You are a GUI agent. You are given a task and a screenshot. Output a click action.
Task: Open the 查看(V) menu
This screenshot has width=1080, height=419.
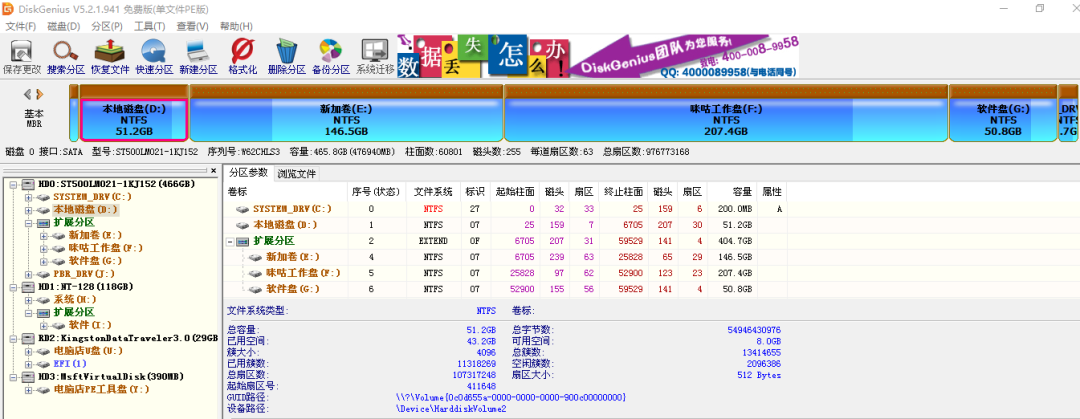coord(192,26)
